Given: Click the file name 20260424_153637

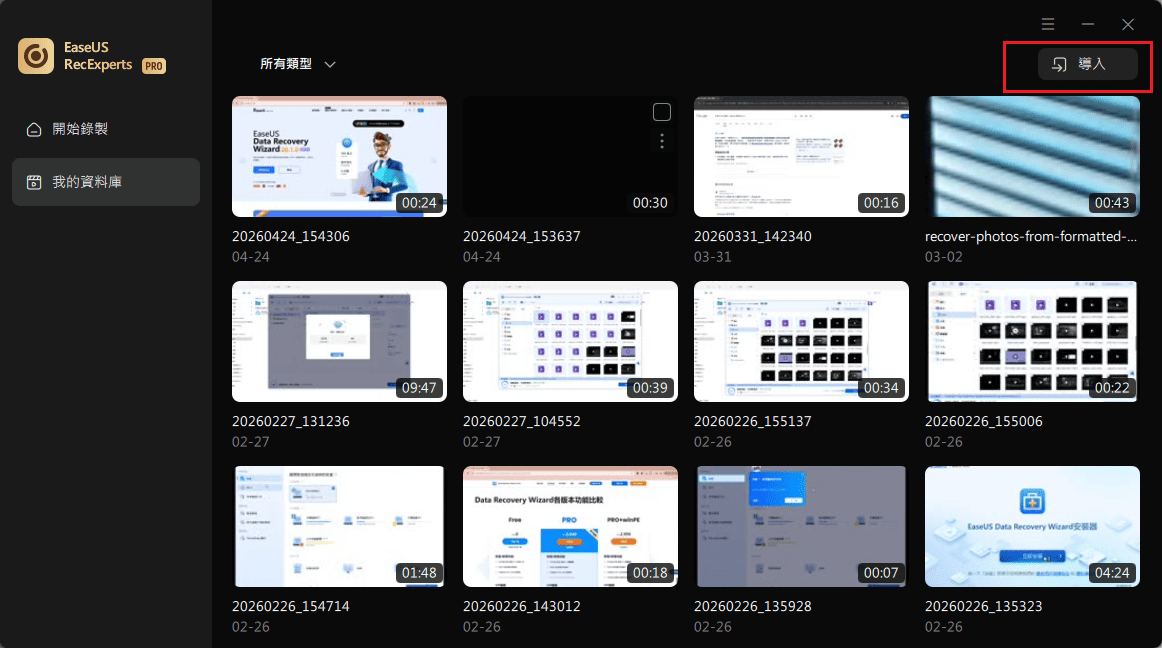Looking at the screenshot, I should [x=522, y=237].
